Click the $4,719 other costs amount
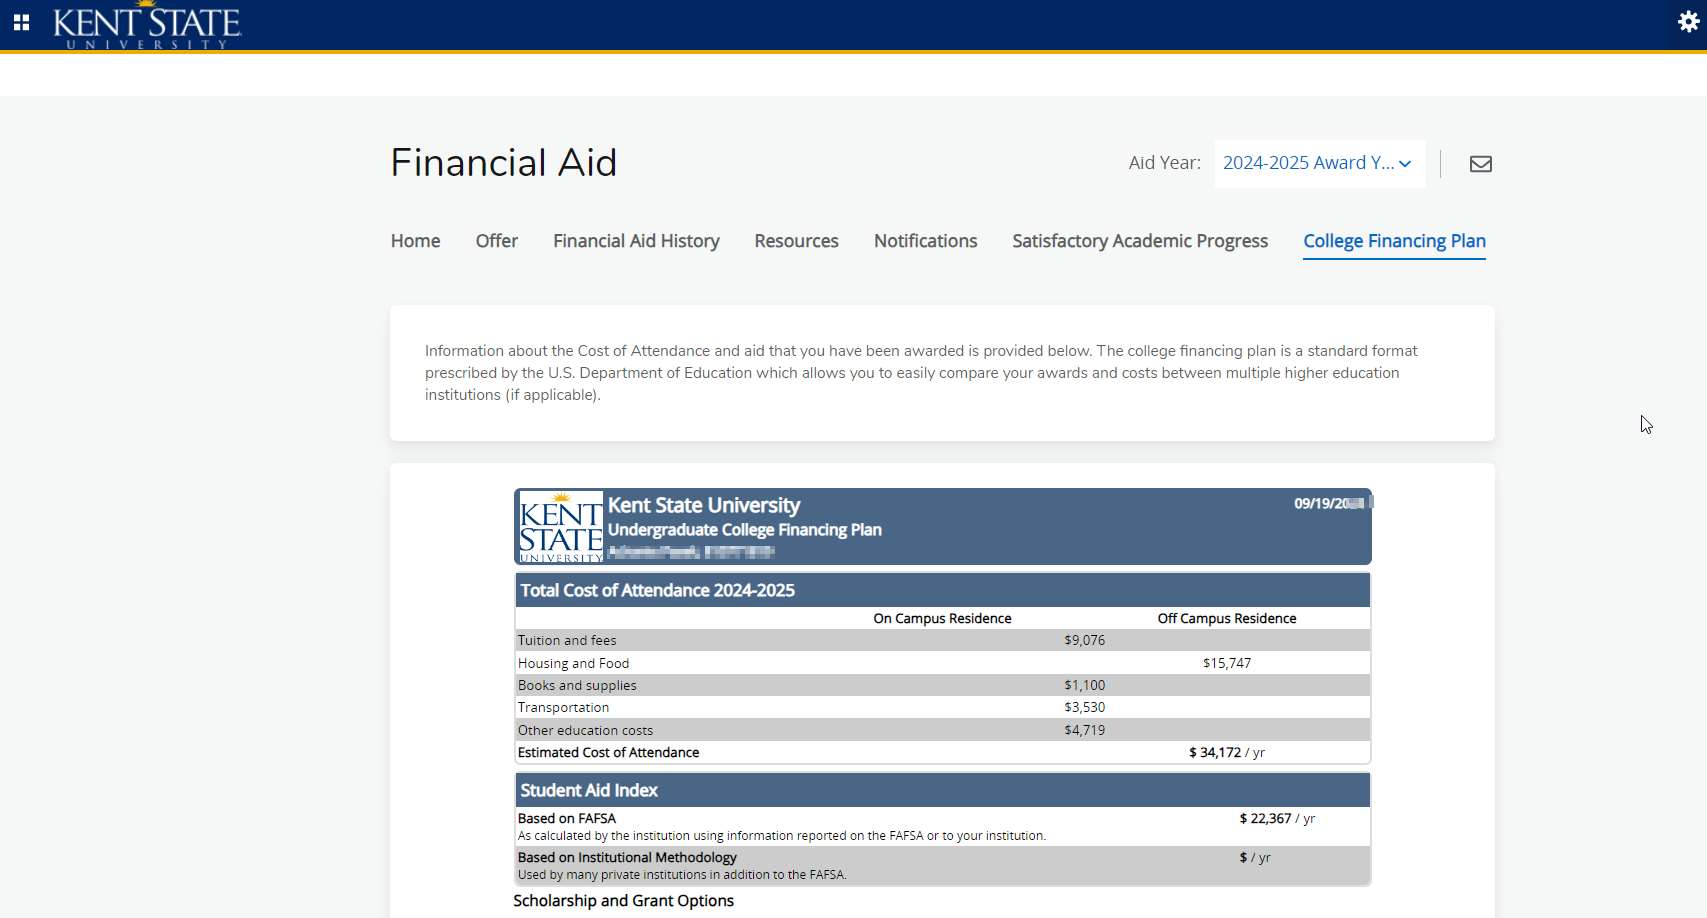 1085,730
